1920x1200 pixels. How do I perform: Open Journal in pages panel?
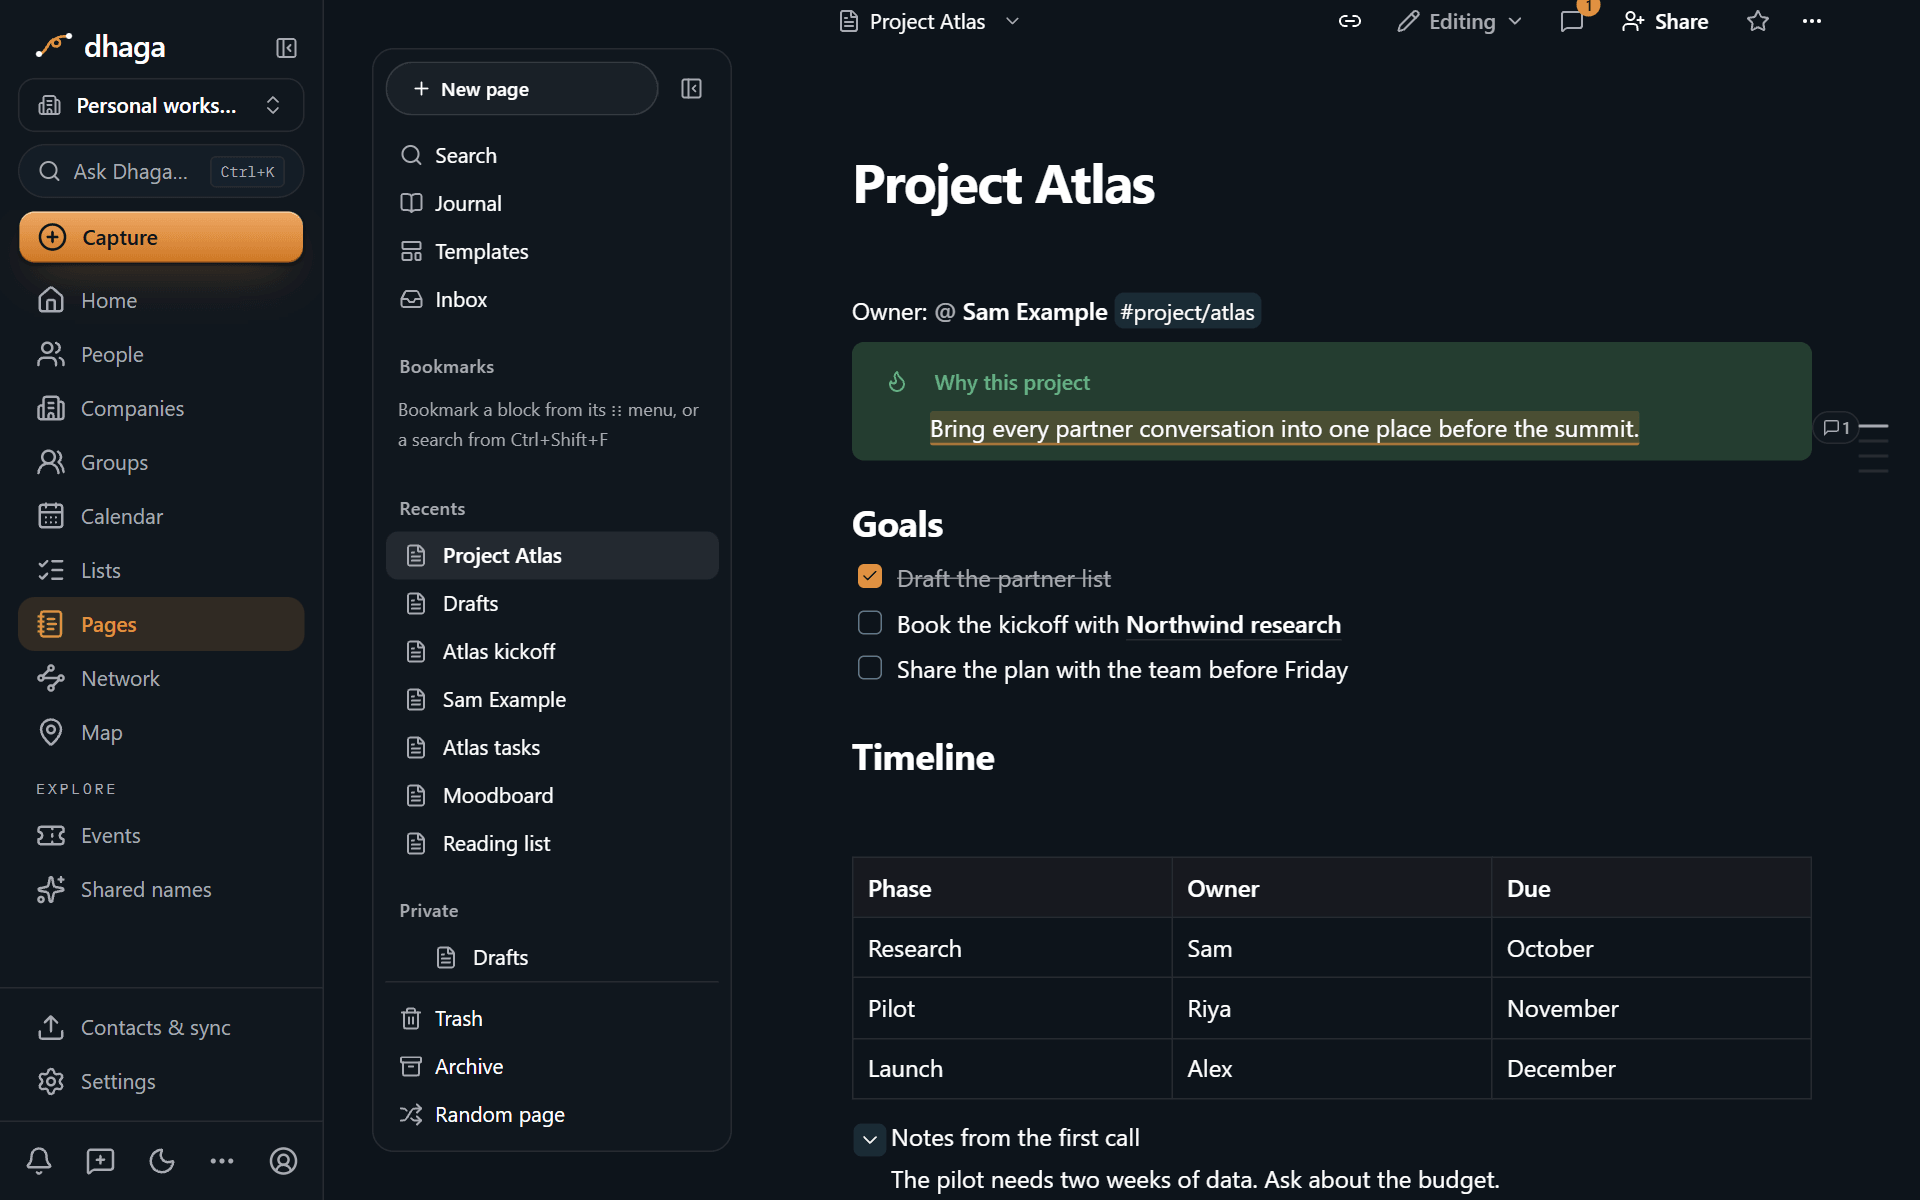pos(552,204)
